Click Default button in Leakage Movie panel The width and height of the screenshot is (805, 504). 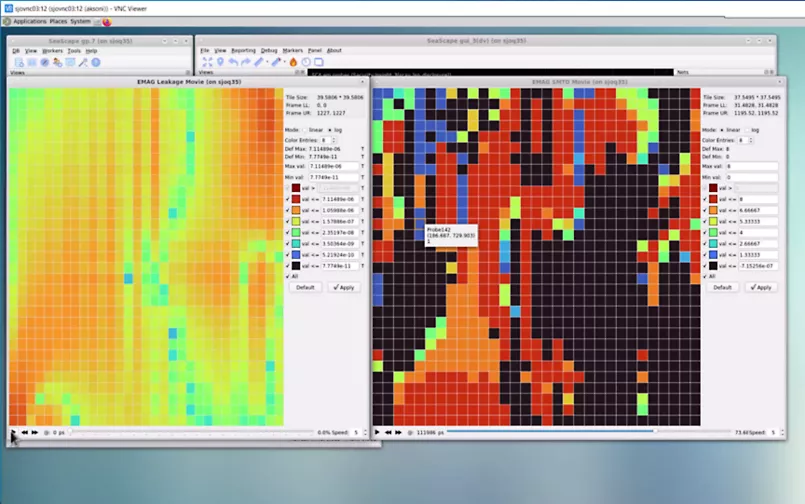tap(305, 287)
